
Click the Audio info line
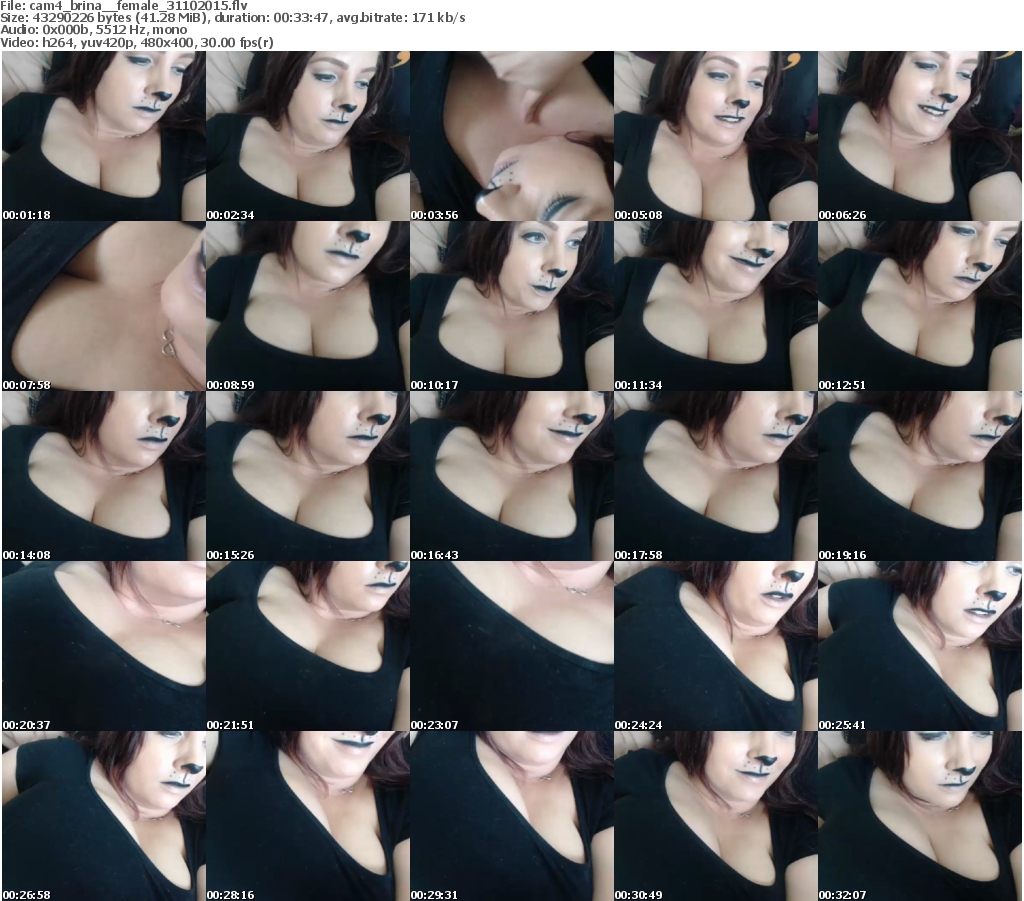[x=93, y=30]
